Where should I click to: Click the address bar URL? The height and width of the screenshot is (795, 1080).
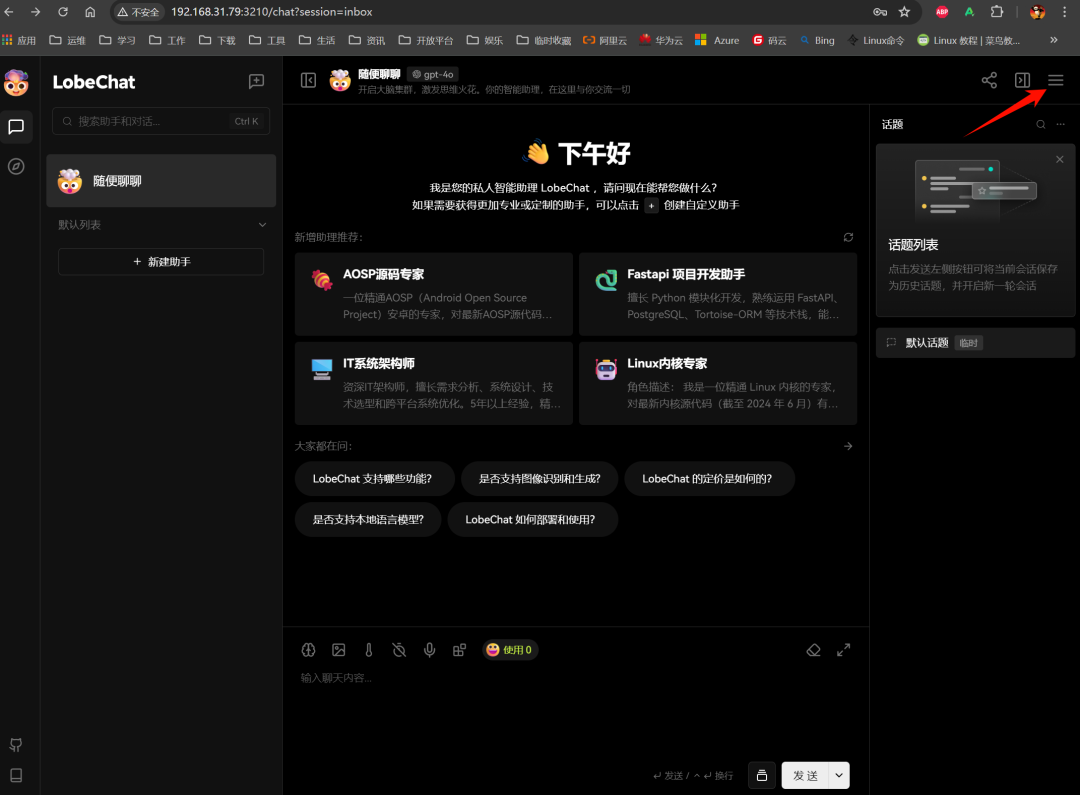(271, 12)
